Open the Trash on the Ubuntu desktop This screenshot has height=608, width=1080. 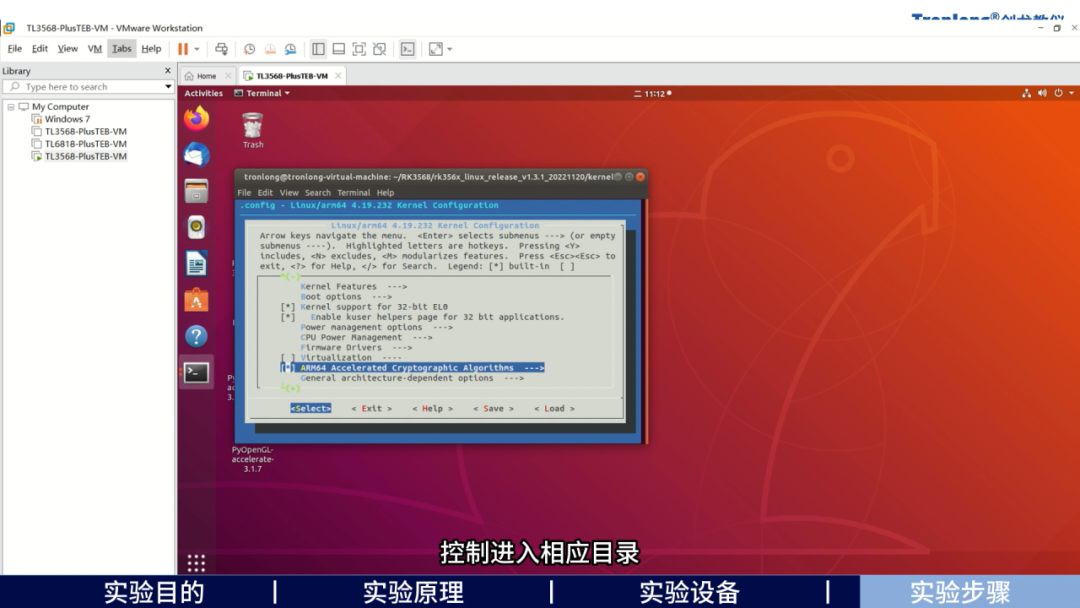point(252,123)
